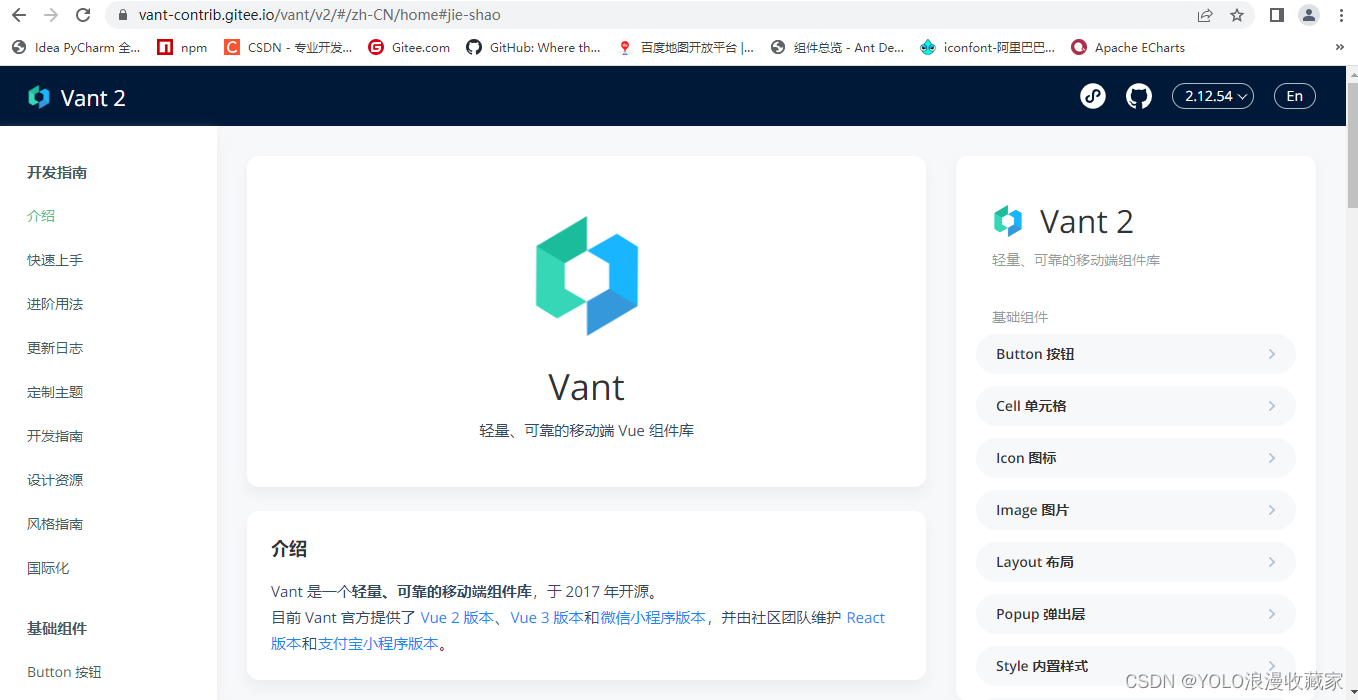This screenshot has height=700, width=1358.
Task: Click the simulator Vant 2 logo icon
Action: tap(1008, 221)
